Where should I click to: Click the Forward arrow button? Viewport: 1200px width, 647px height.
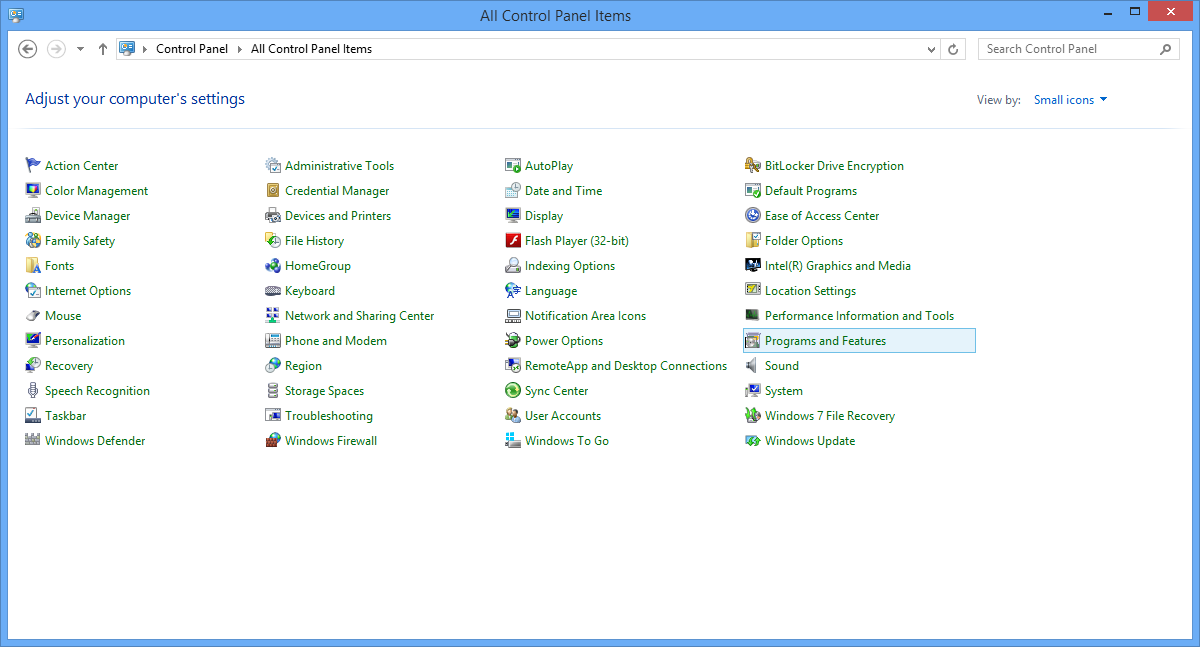tap(56, 49)
